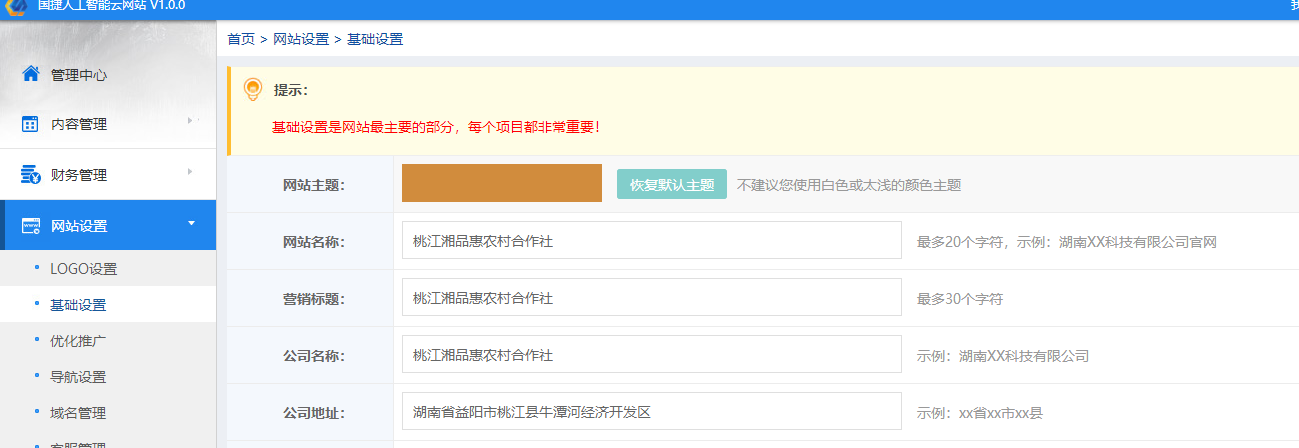
Task: Go to 导航设置 in the sidebar
Action: tap(78, 377)
